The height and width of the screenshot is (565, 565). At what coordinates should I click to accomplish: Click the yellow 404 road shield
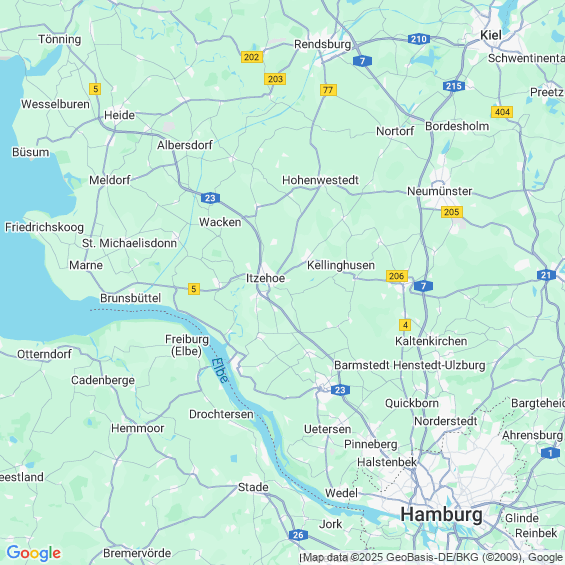(x=502, y=112)
